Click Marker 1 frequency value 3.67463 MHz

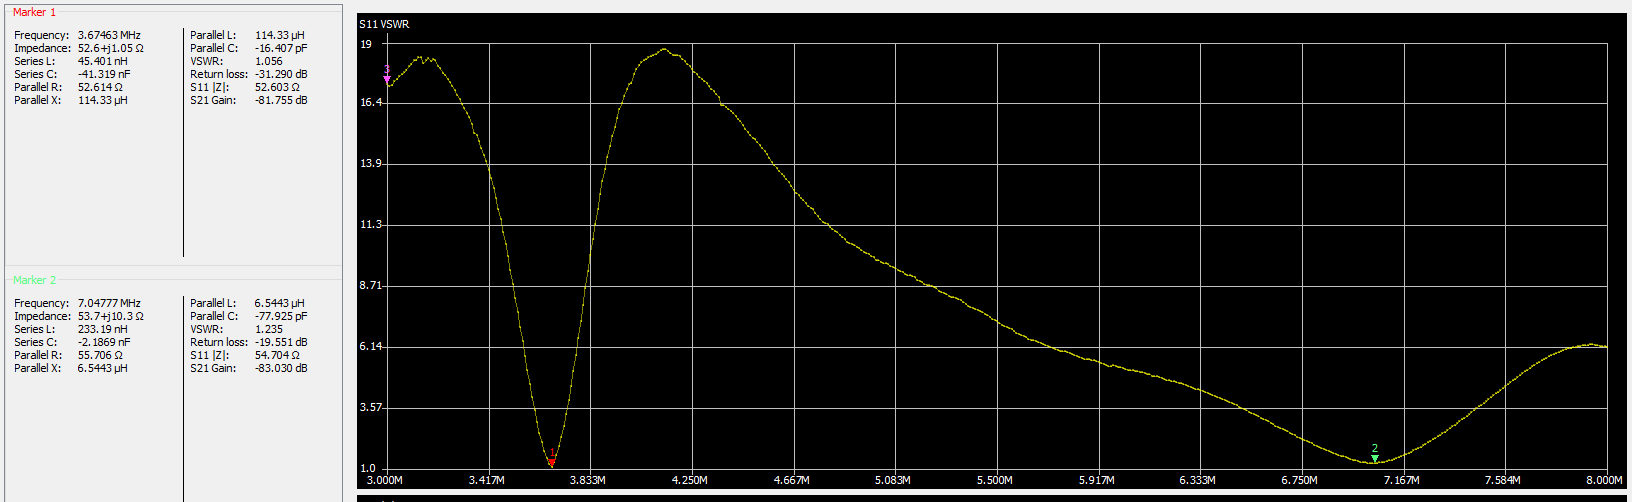click(109, 35)
